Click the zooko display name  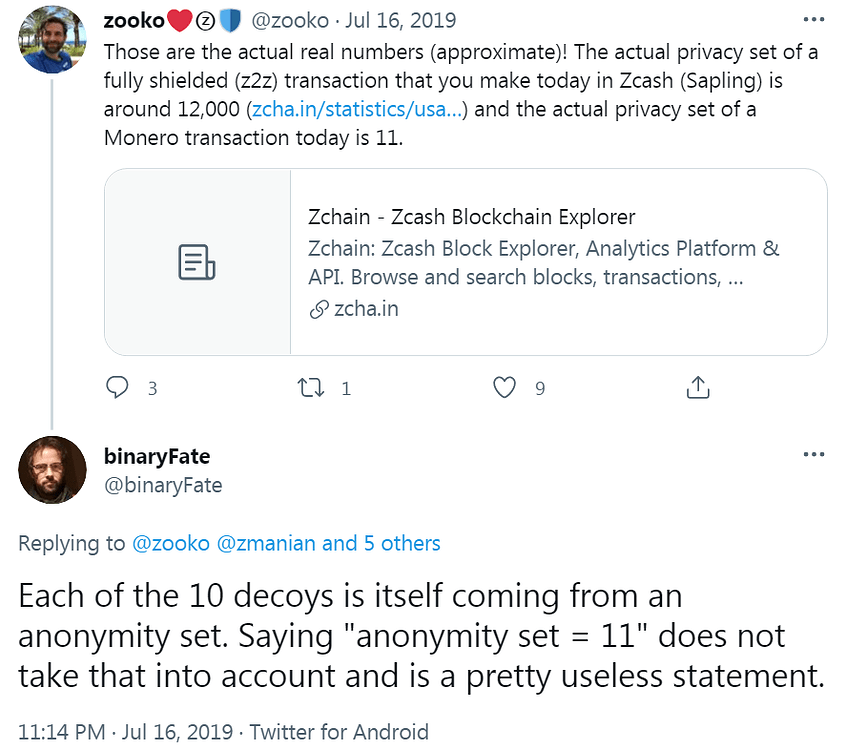[x=132, y=20]
